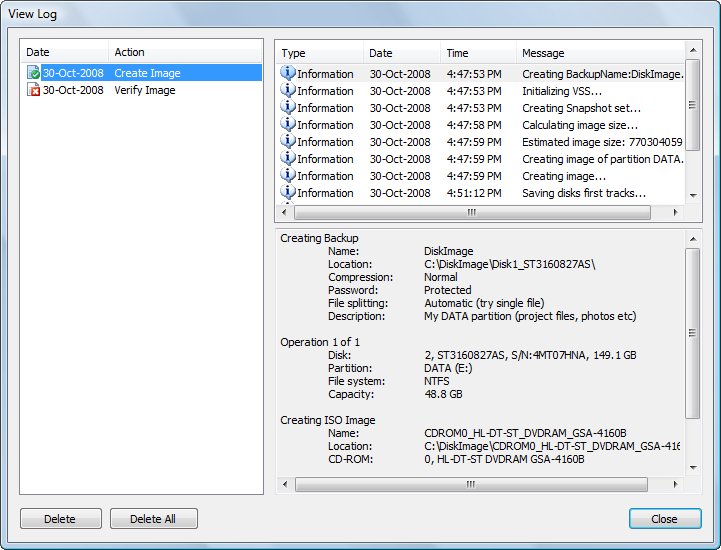Click the 'Creating Backup' heading in details
721x550 pixels.
pyautogui.click(x=319, y=238)
